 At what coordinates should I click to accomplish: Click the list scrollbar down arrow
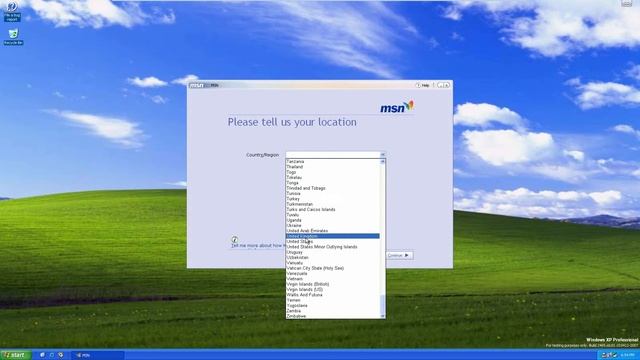(382, 316)
